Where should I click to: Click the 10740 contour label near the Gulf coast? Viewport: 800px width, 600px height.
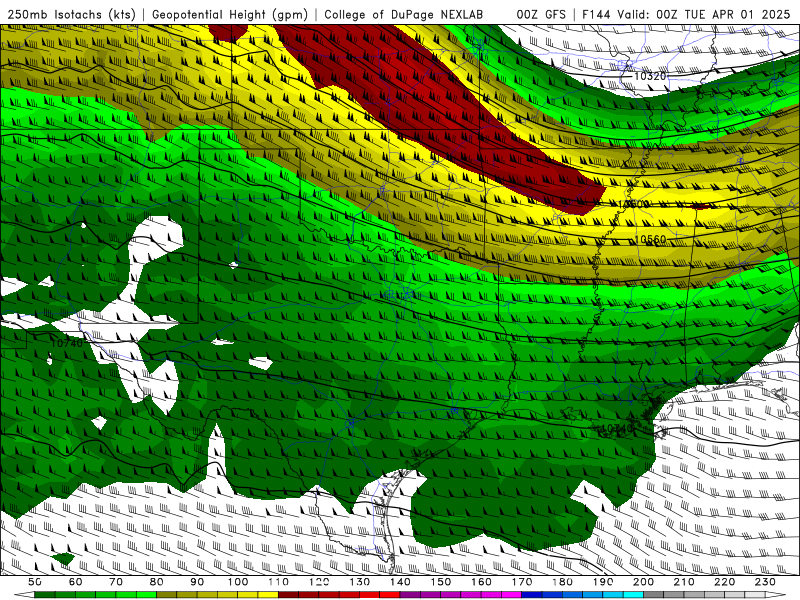coord(617,428)
